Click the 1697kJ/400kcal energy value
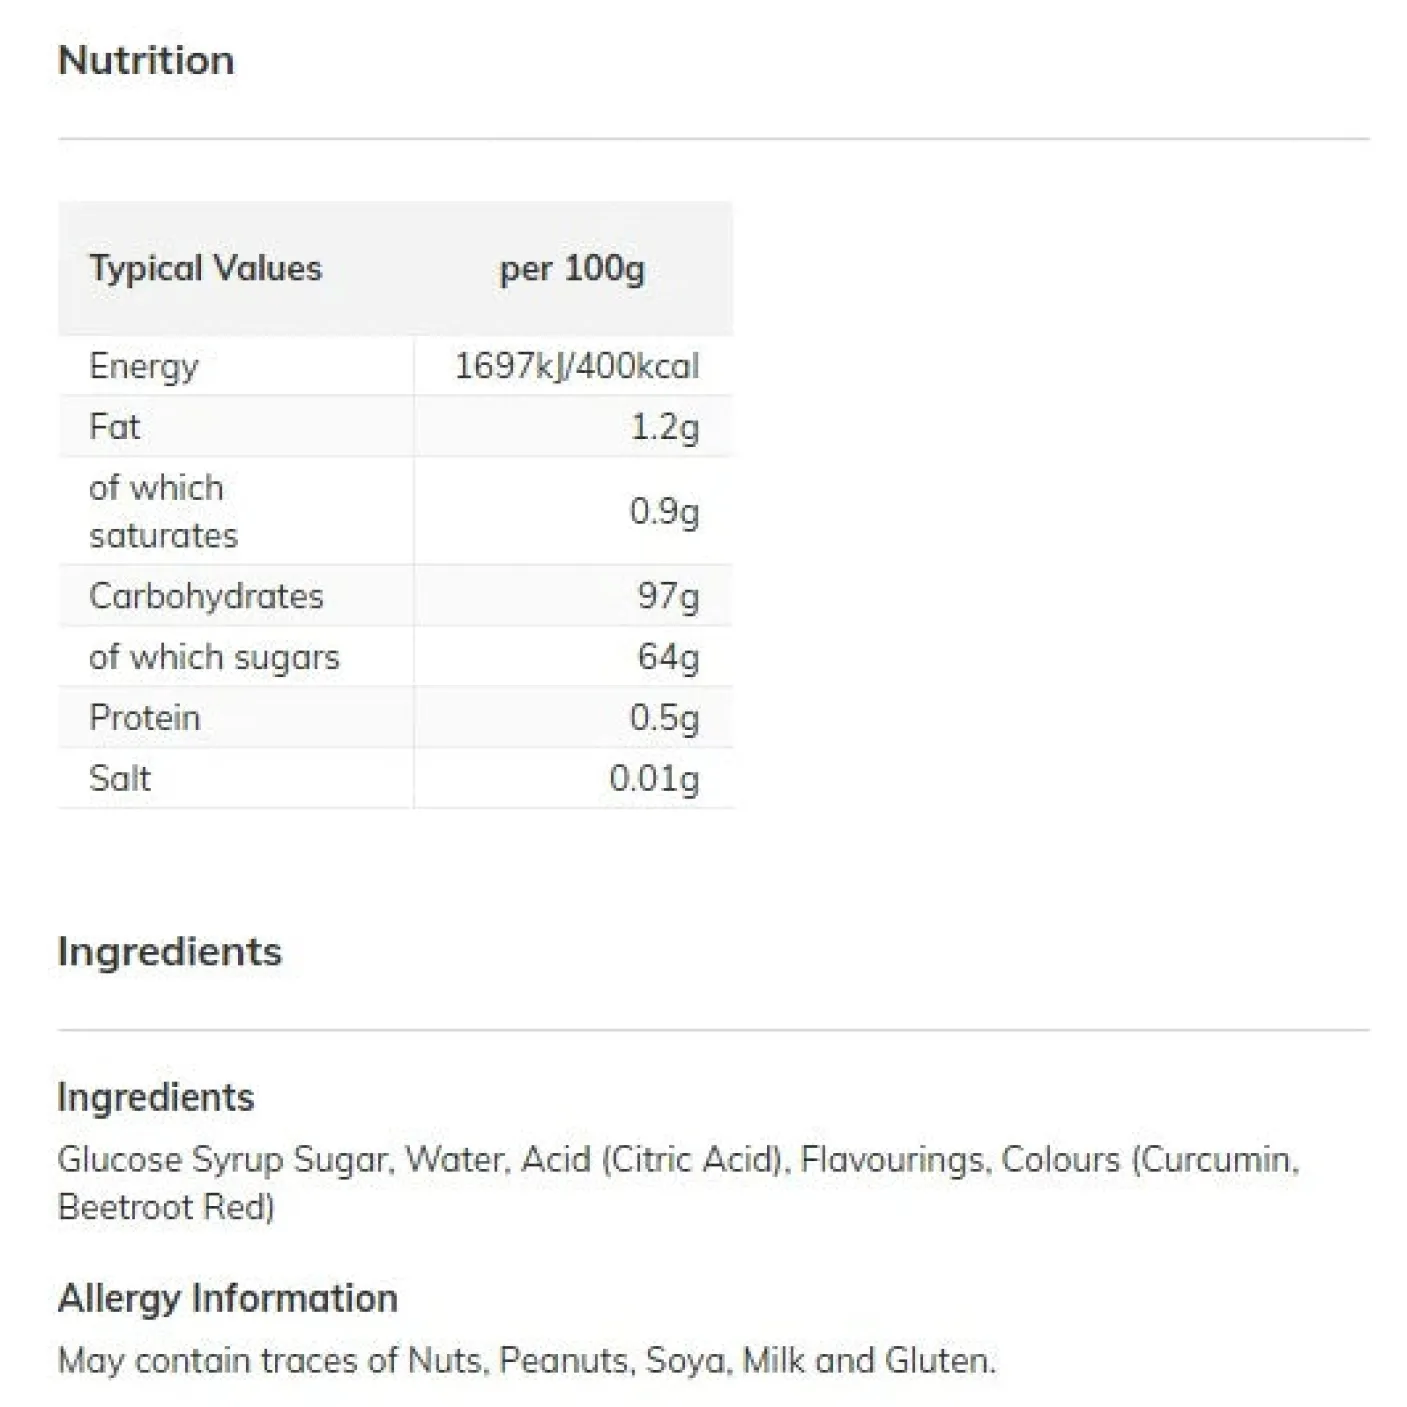 (x=577, y=366)
